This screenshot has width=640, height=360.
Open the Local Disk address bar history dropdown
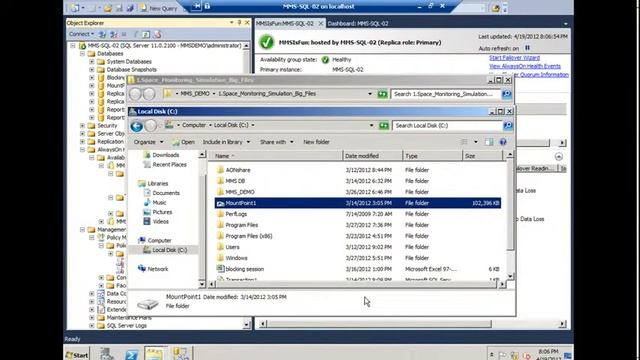(371, 125)
